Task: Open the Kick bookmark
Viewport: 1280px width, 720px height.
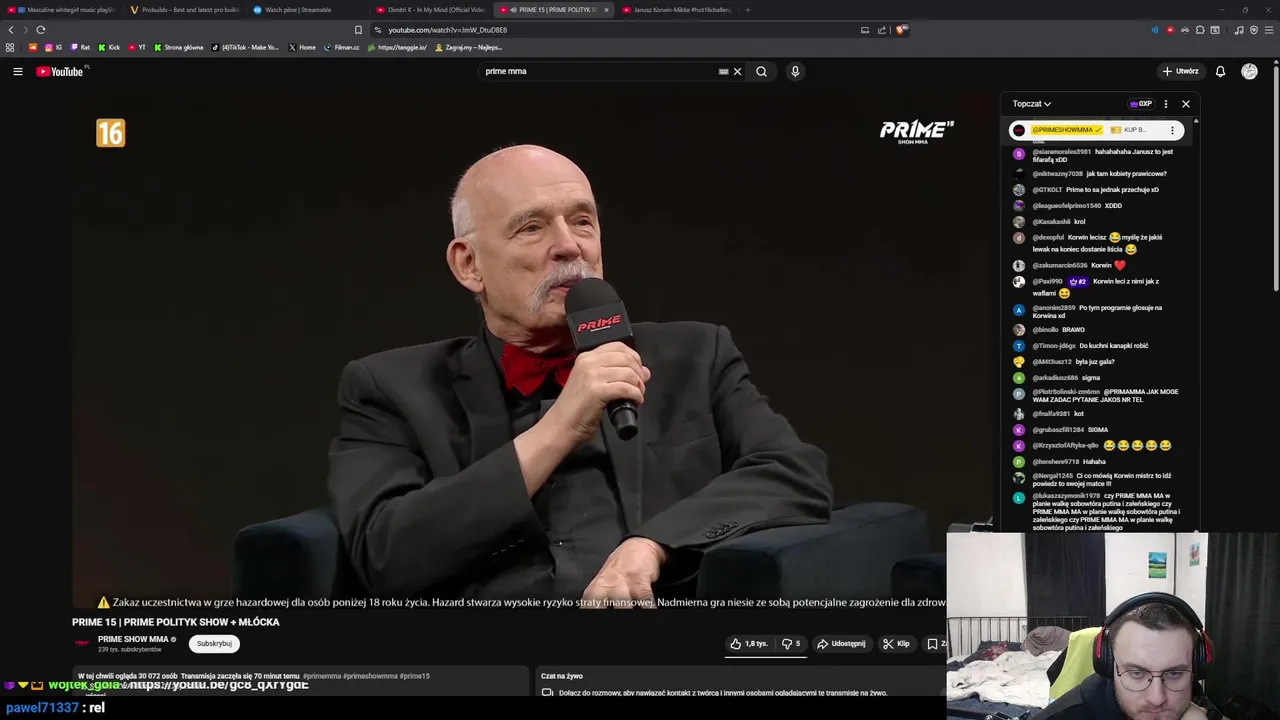Action: [109, 47]
